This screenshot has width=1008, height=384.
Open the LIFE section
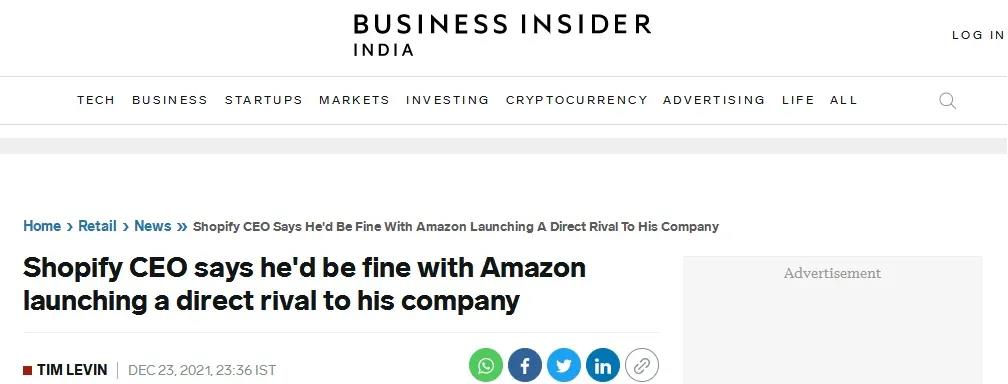click(798, 100)
